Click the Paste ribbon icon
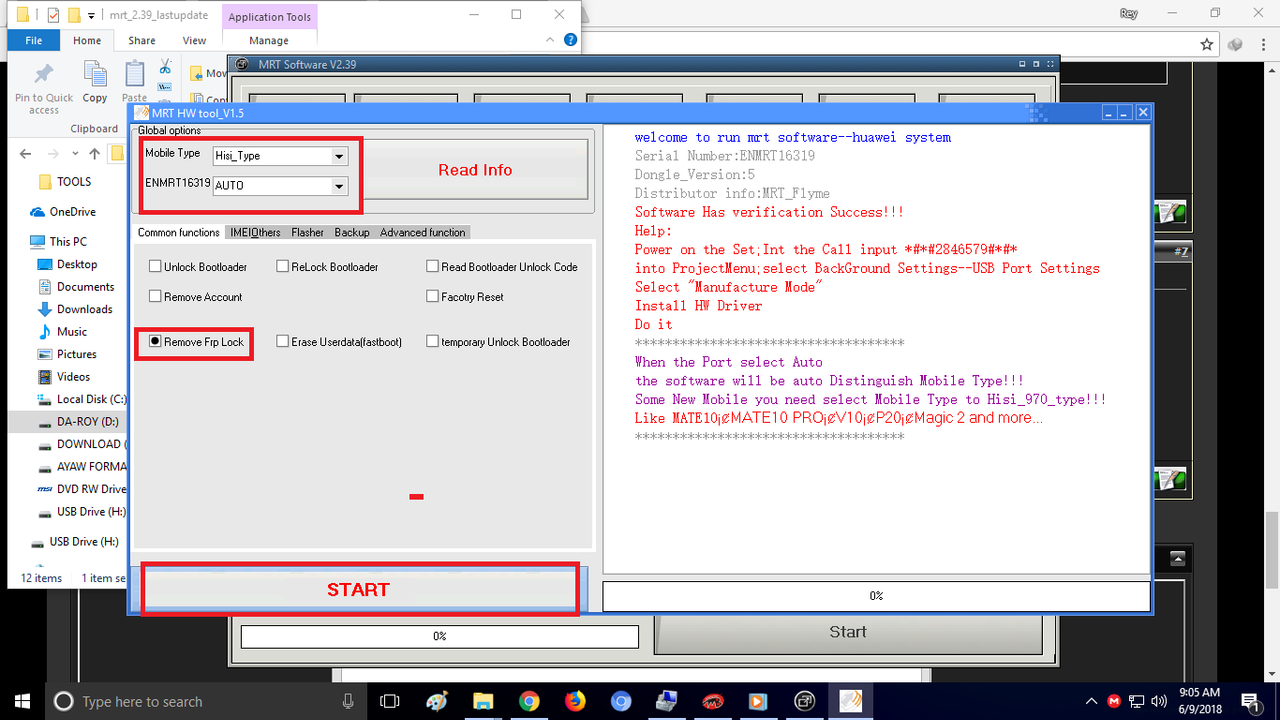Viewport: 1280px width, 720px height. coord(134,82)
